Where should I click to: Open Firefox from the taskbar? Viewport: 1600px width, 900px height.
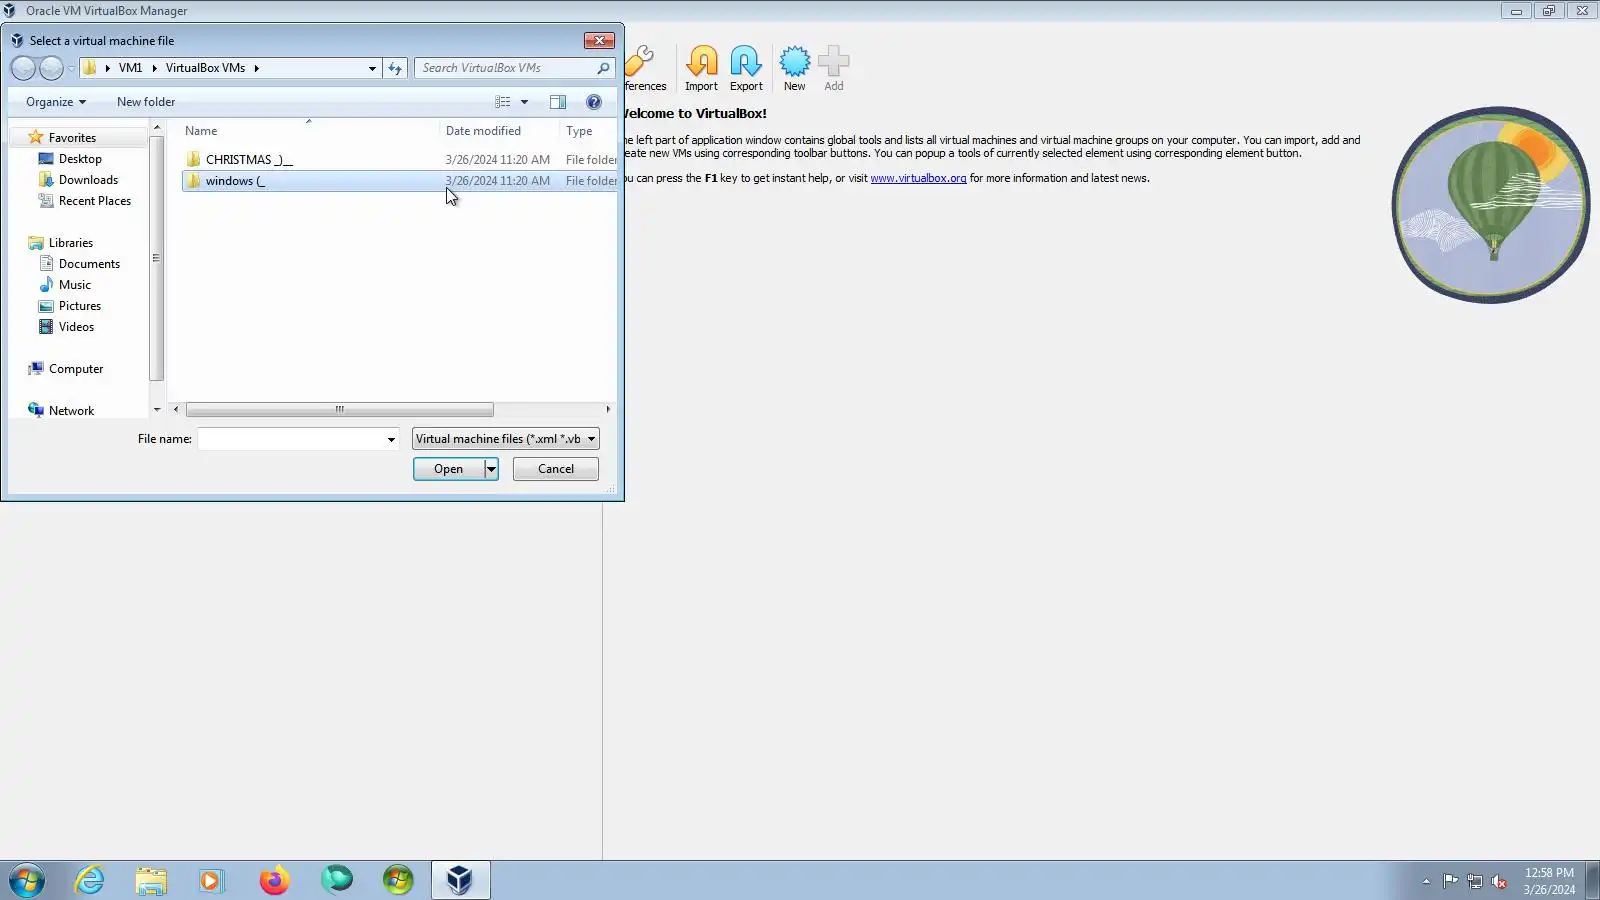tap(274, 880)
